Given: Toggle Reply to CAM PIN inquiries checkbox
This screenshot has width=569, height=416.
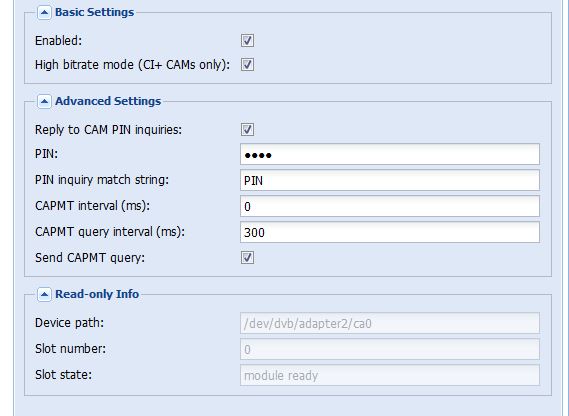Looking at the screenshot, I should pos(247,129).
